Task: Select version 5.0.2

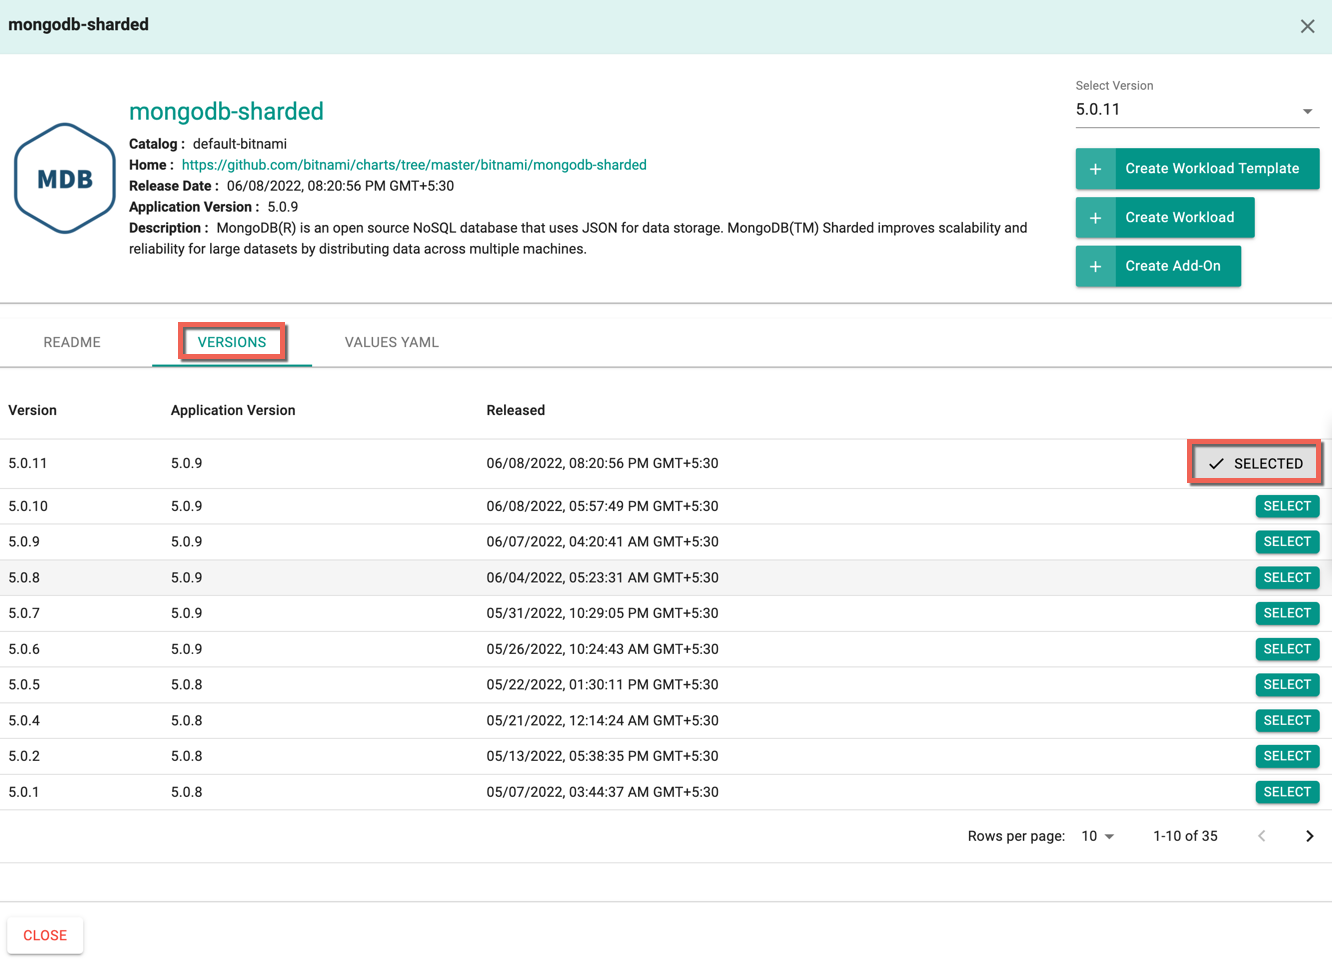Action: 1287,756
